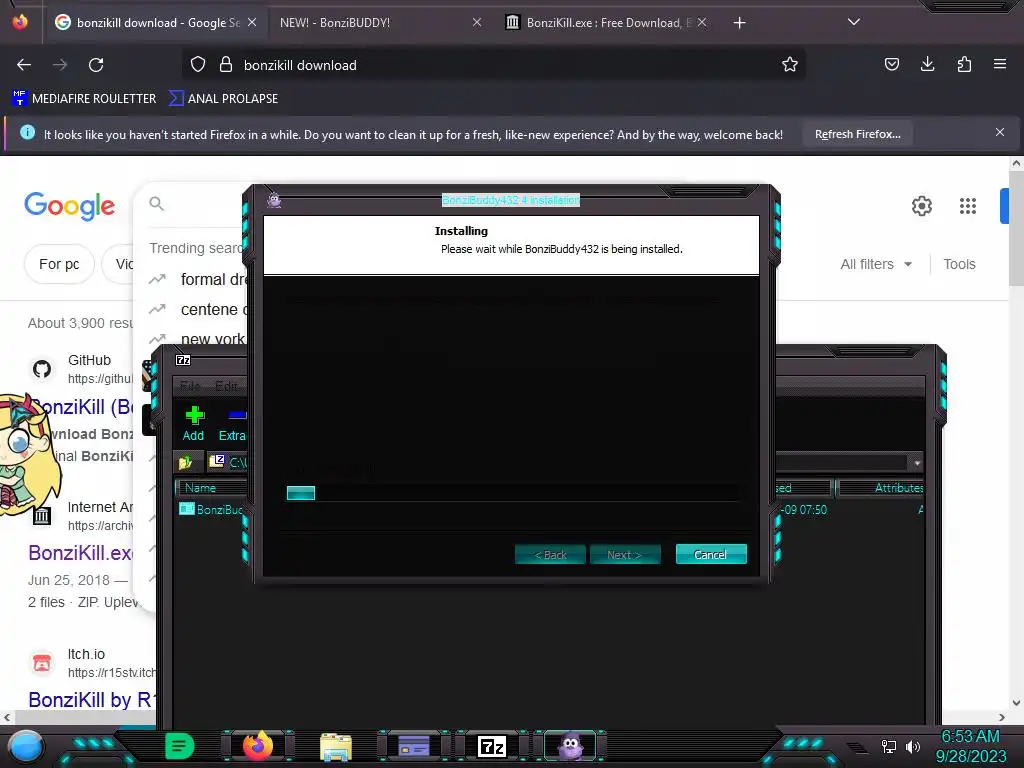Open the BonziKill.exe Internet Archive result
The image size is (1024, 768).
(81, 552)
